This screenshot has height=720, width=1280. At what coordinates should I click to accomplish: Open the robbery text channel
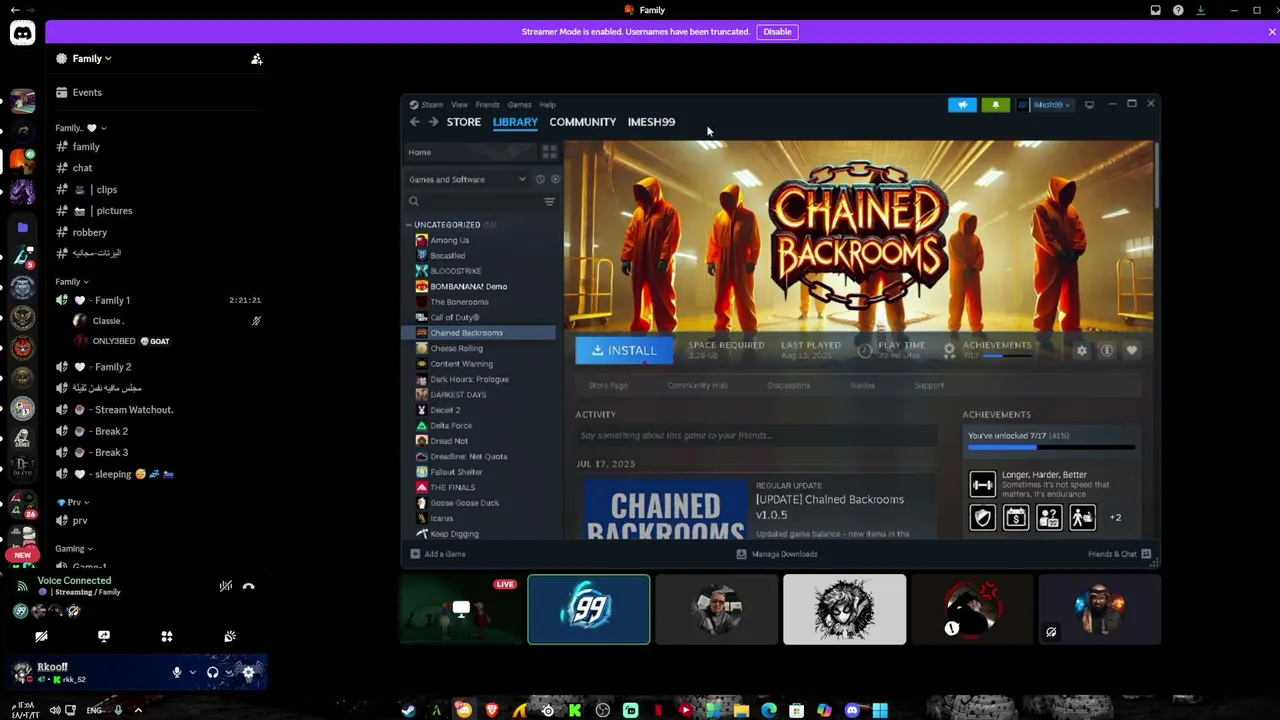[89, 232]
